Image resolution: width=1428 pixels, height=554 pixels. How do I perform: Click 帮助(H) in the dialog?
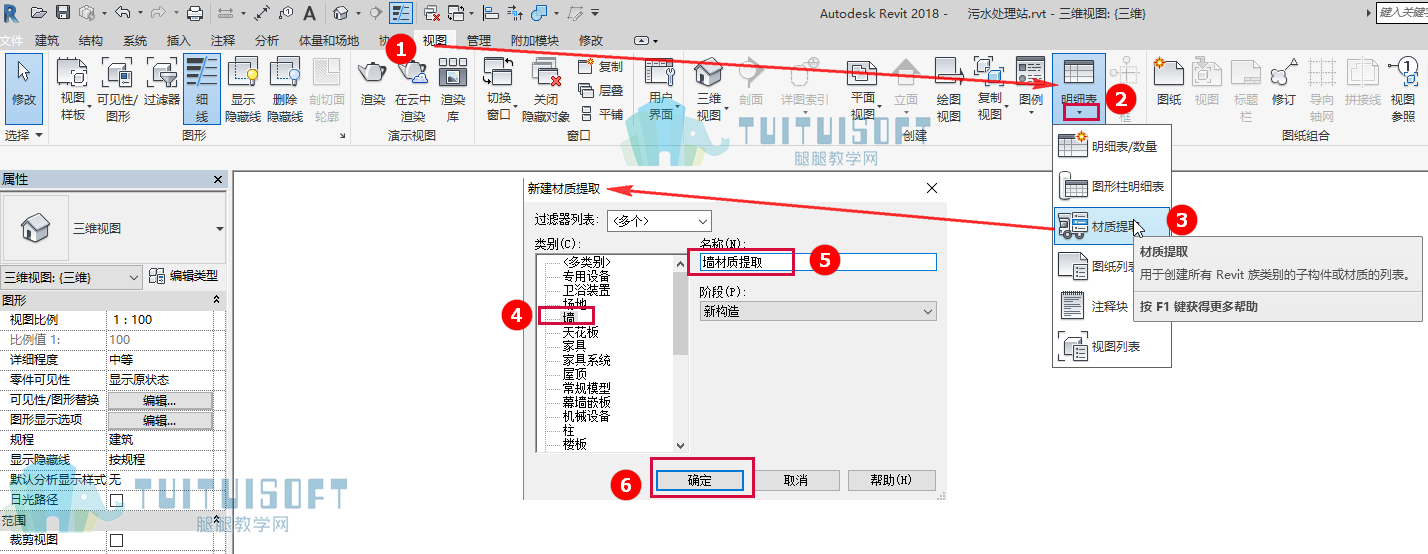[891, 480]
